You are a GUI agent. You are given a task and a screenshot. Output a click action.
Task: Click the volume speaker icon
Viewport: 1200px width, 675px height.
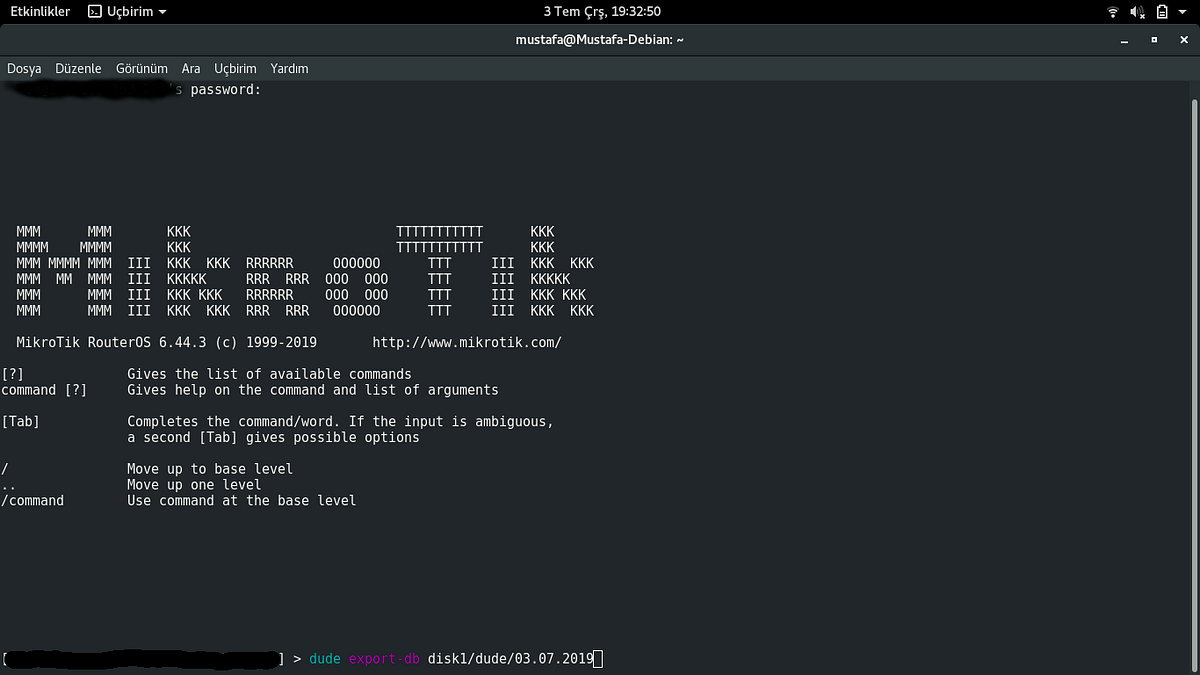pyautogui.click(x=1137, y=12)
